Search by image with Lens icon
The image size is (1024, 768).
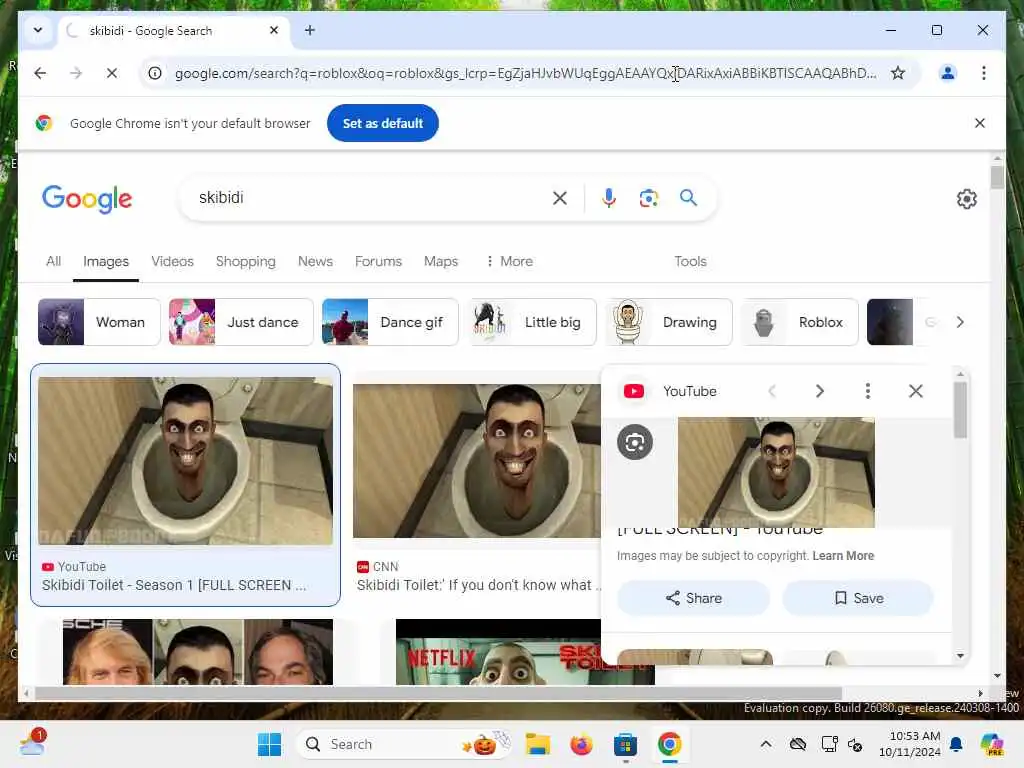[648, 198]
